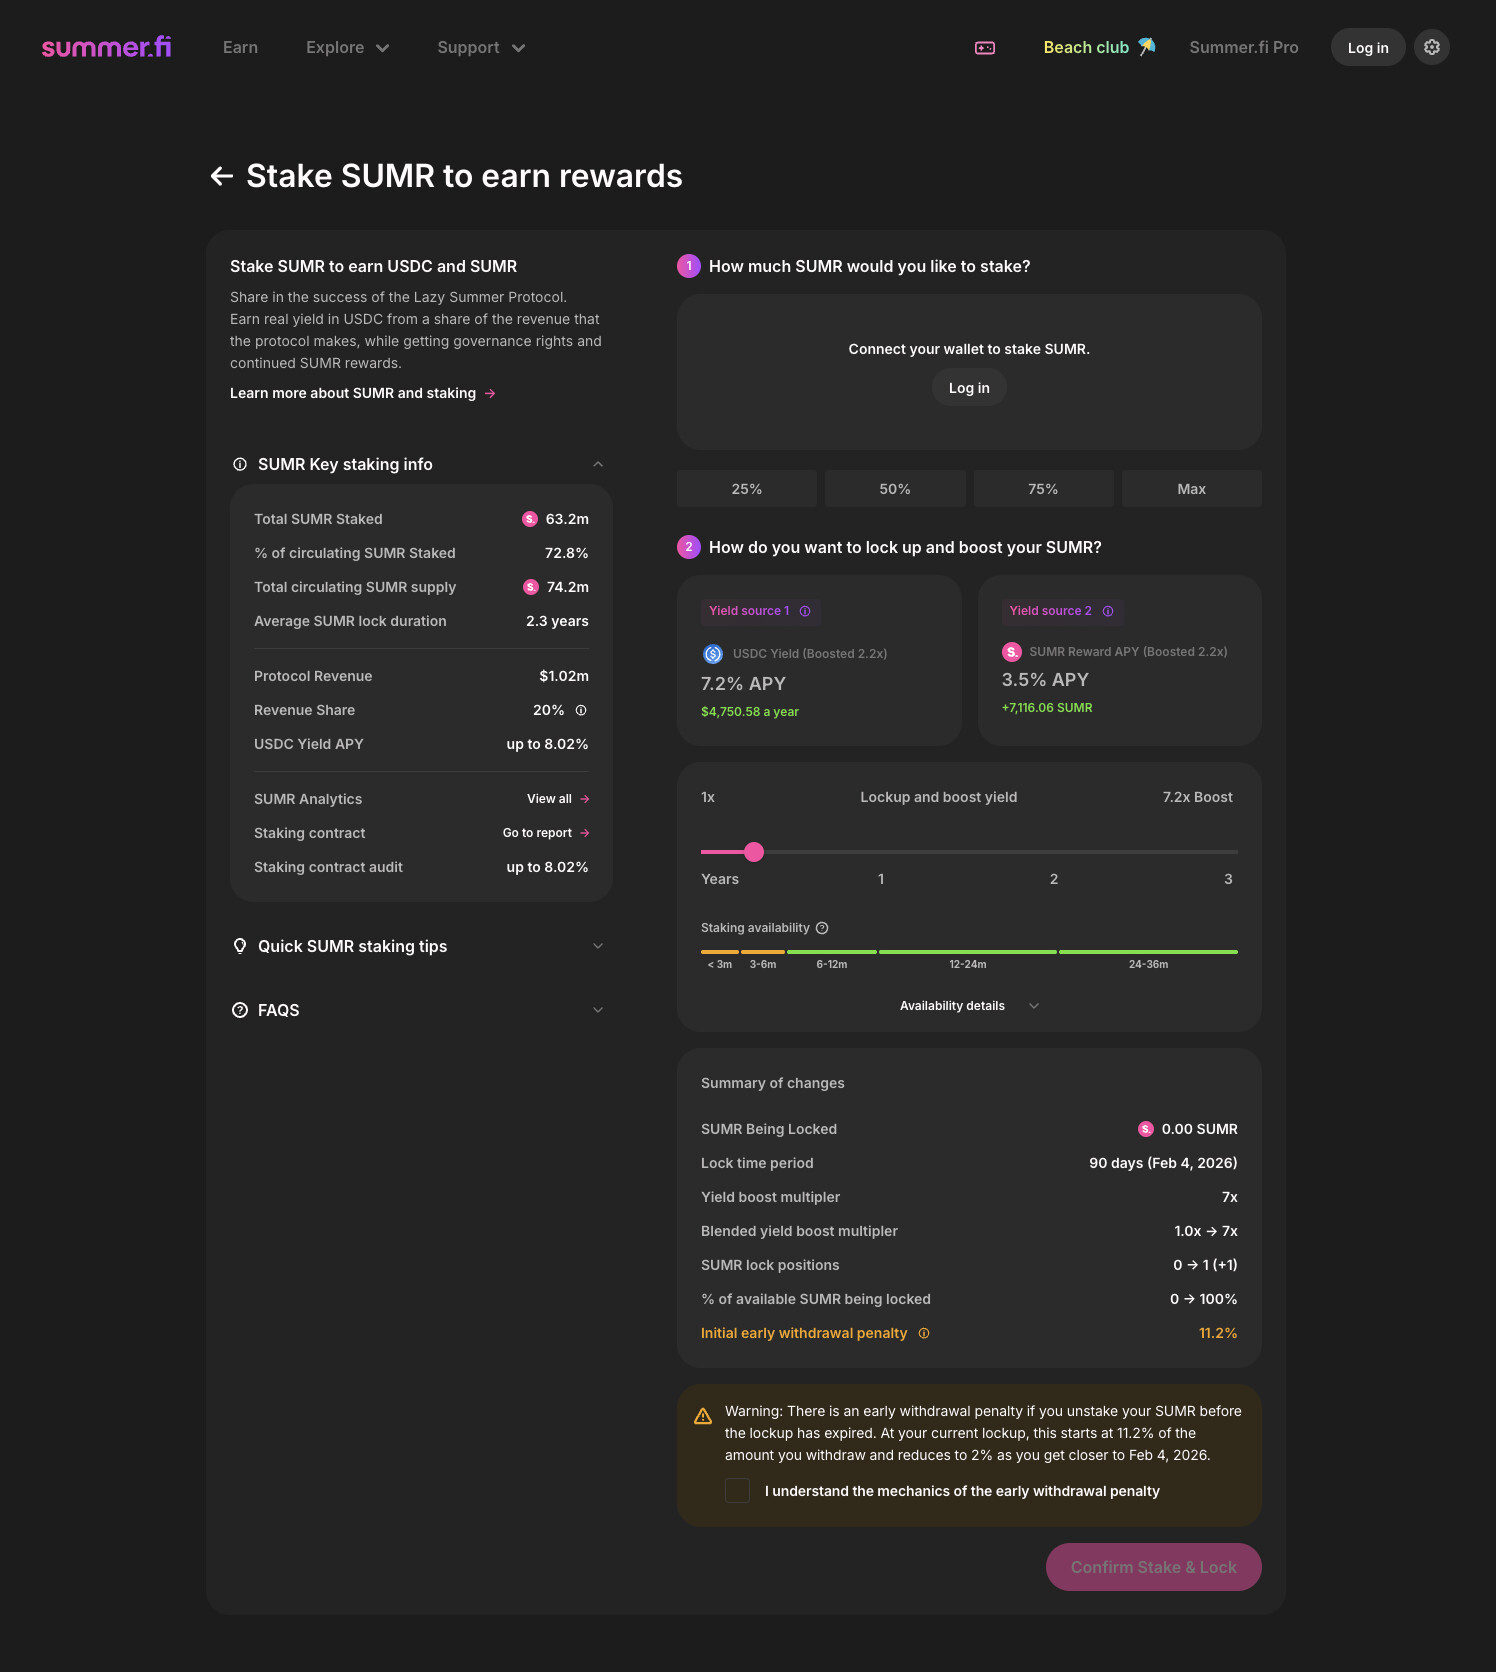This screenshot has width=1496, height=1672.
Task: Click the under 3m staking availability bar
Action: pyautogui.click(x=720, y=952)
